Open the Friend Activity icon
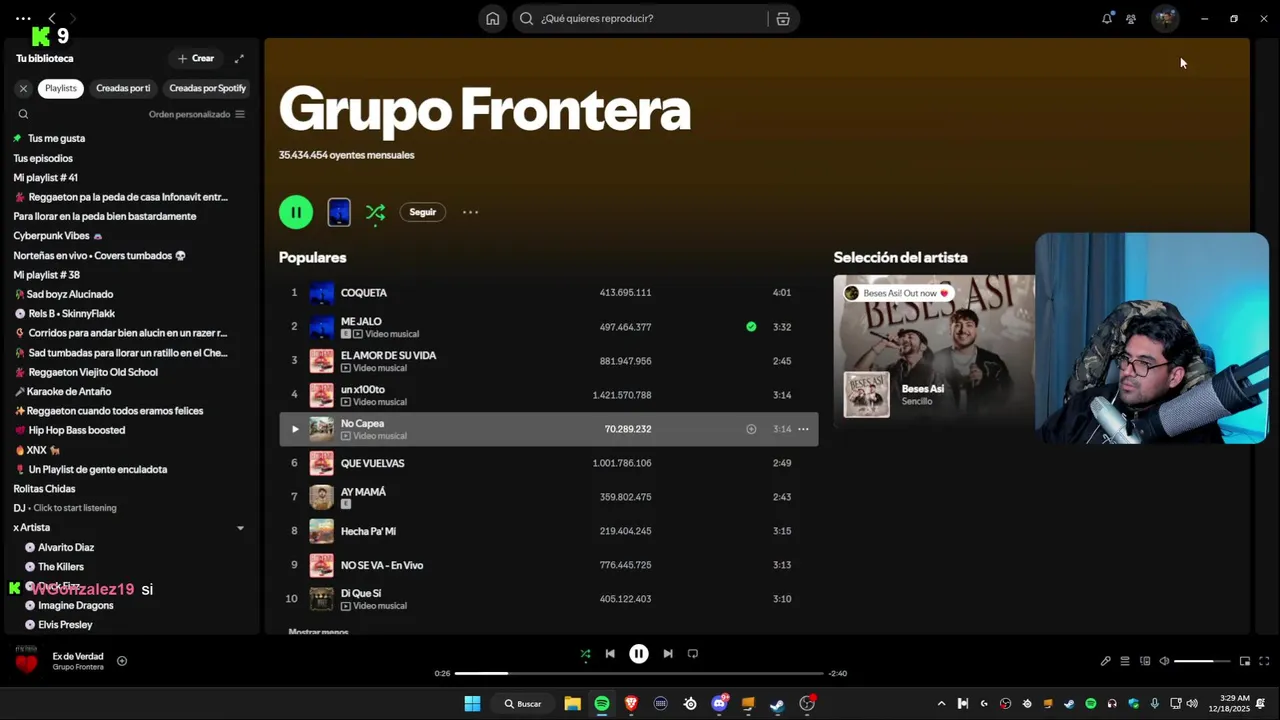 [x=1131, y=18]
